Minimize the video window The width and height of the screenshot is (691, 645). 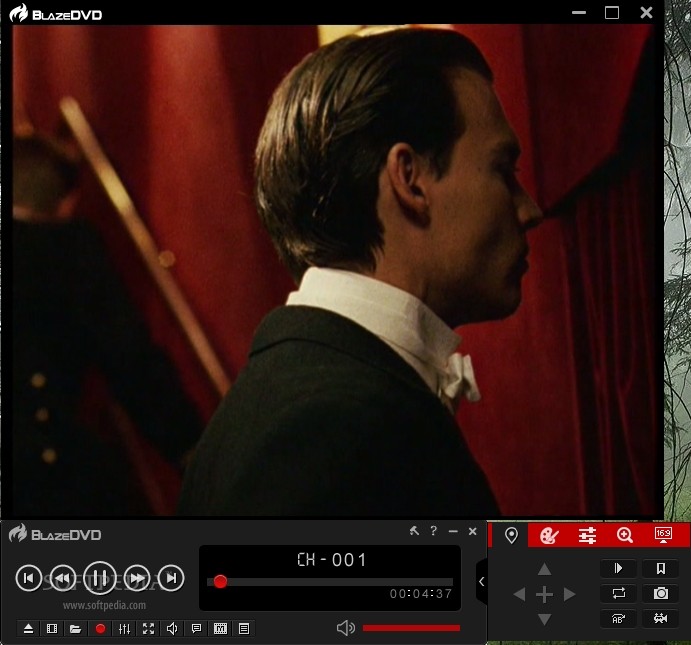[x=579, y=13]
